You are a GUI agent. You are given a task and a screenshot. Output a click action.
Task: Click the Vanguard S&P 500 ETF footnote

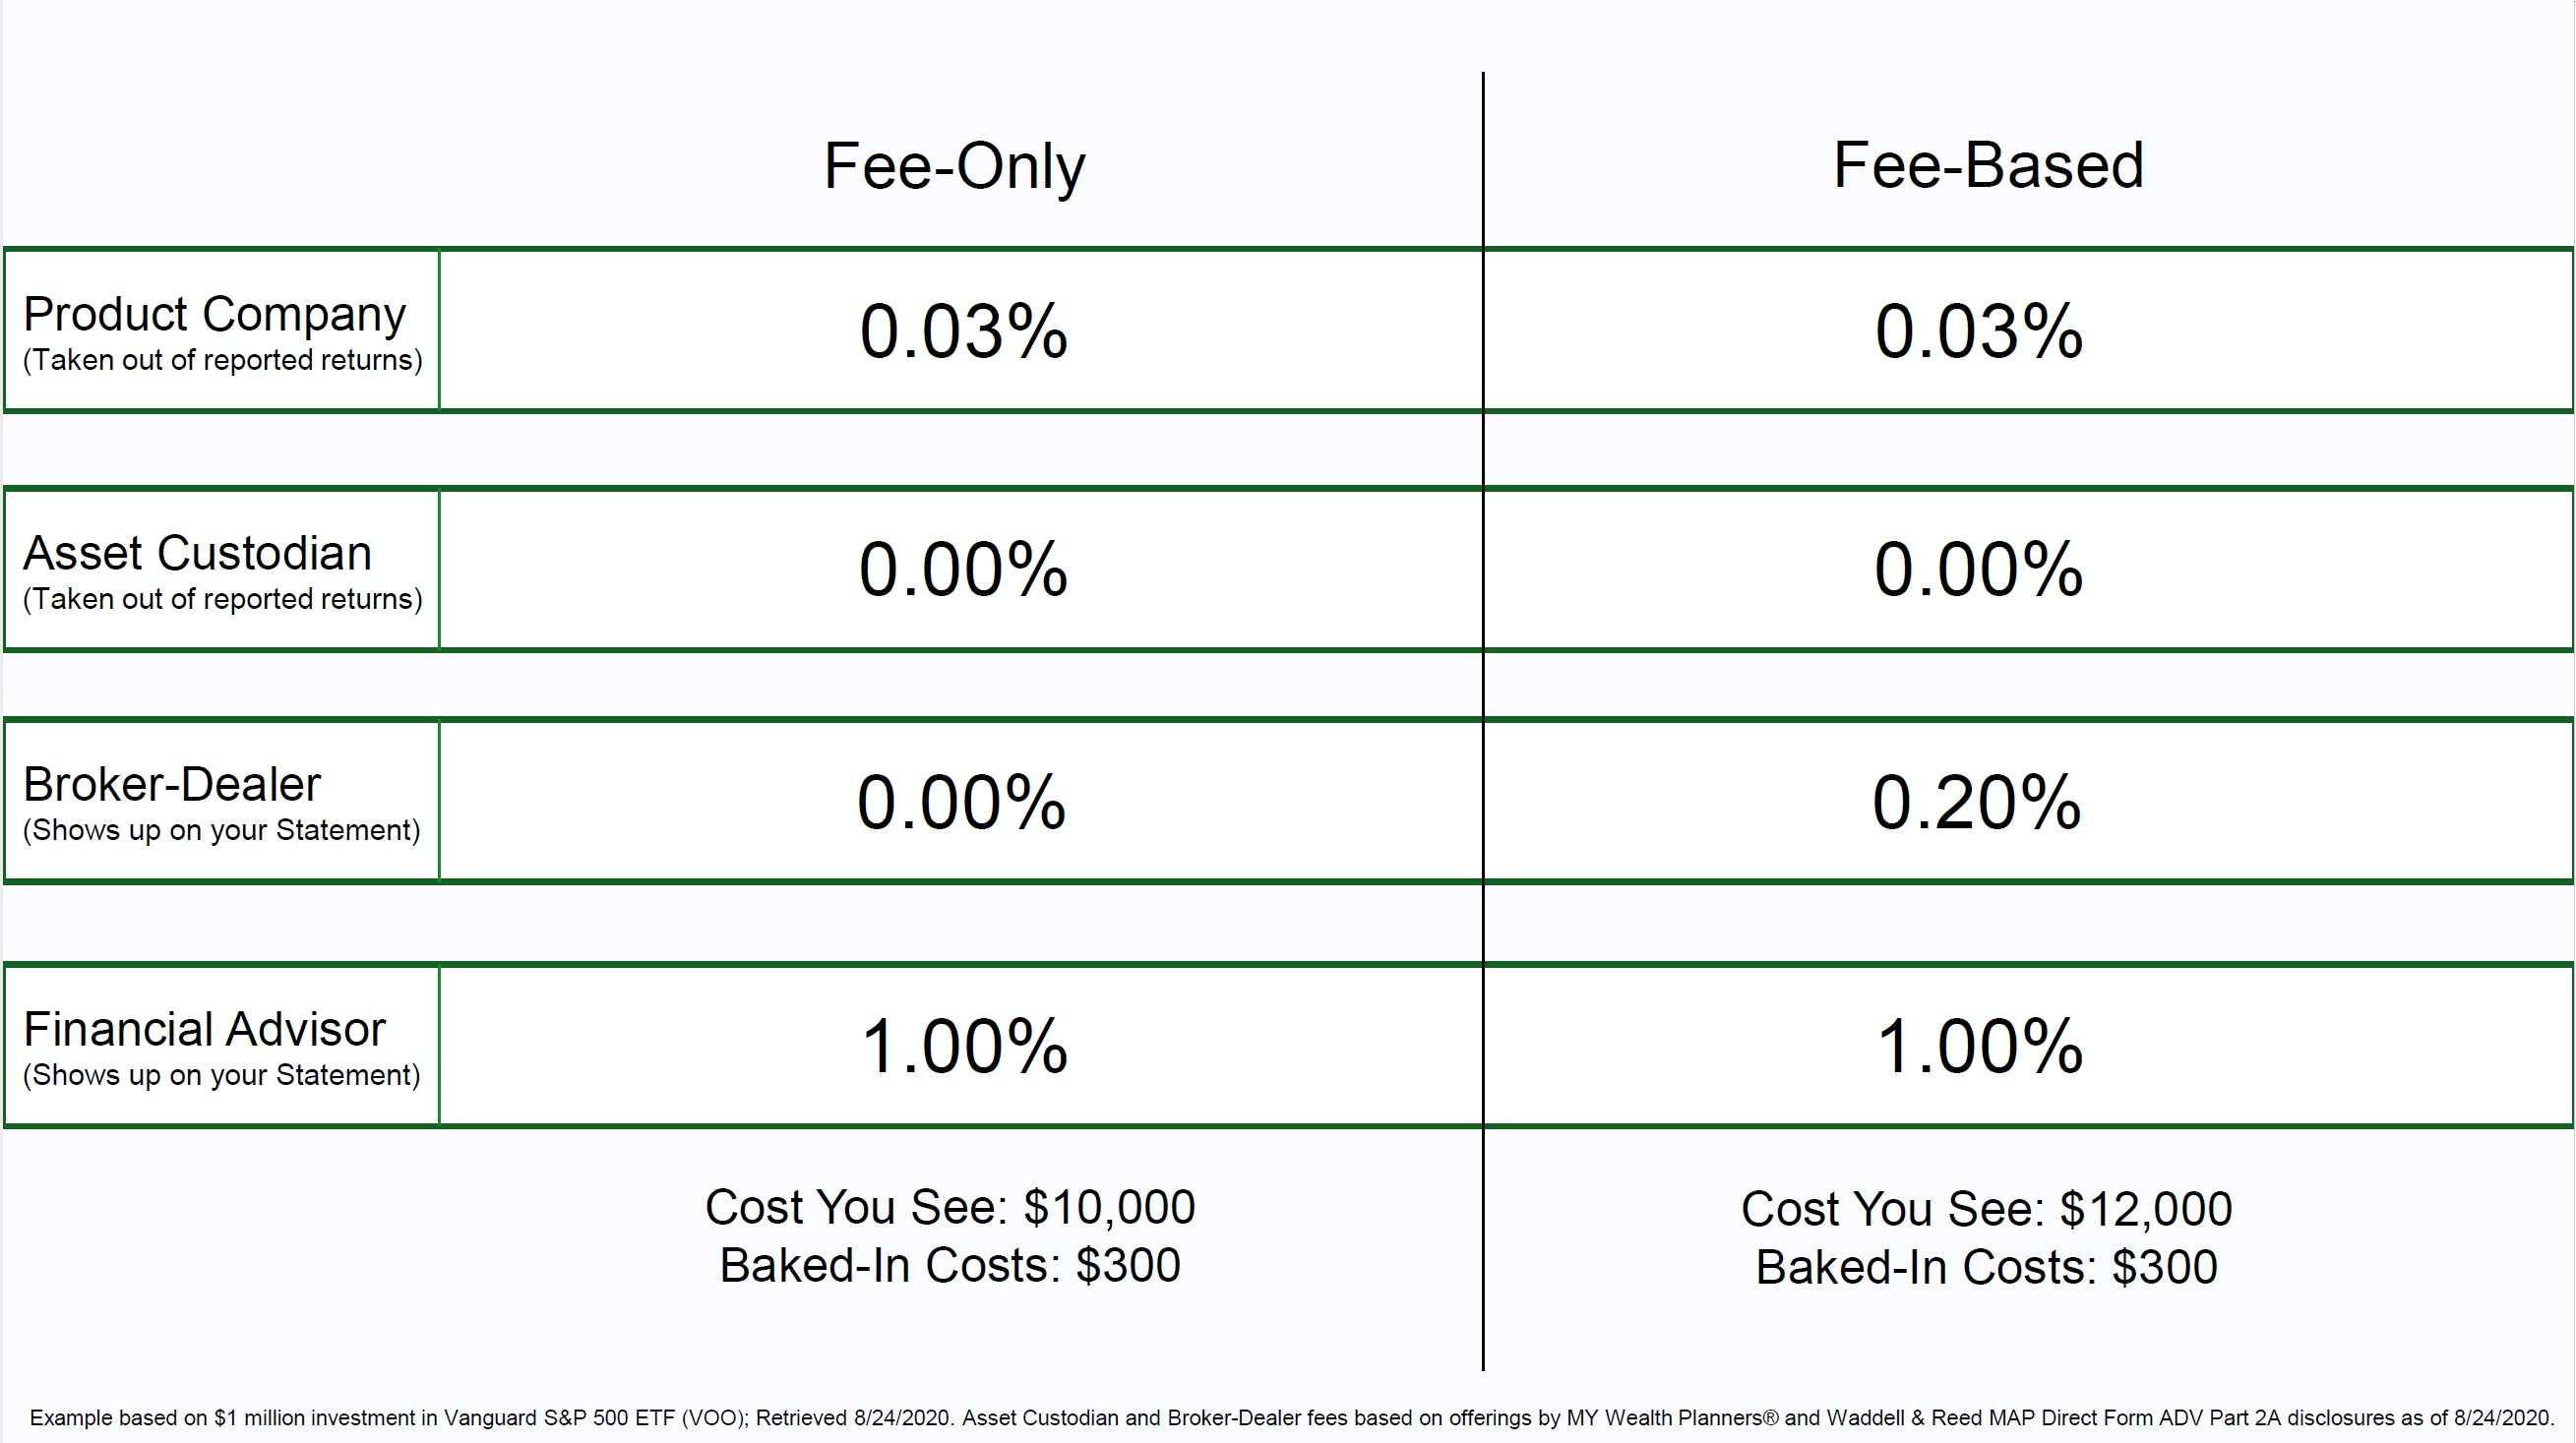coord(1292,1418)
